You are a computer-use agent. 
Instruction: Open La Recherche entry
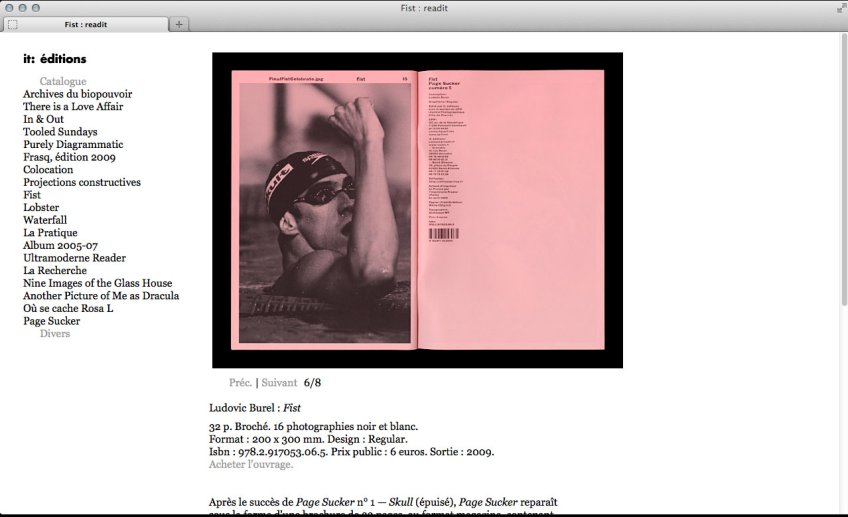pyautogui.click(x=55, y=270)
